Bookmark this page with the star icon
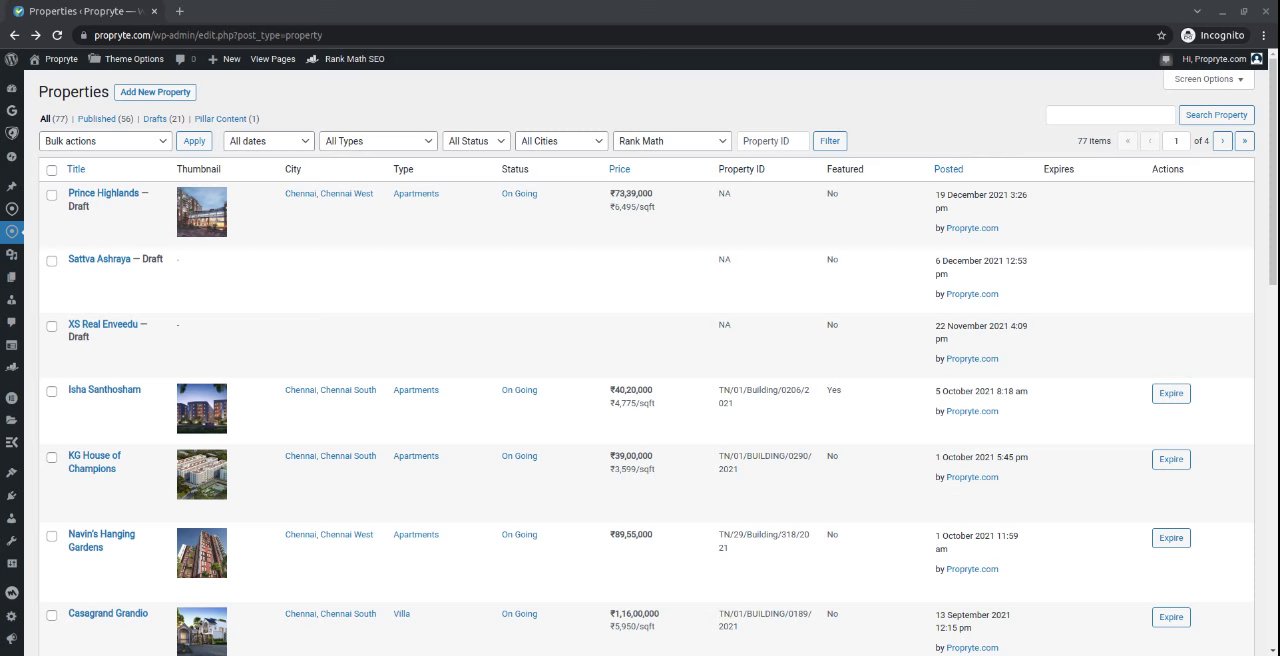 tap(1161, 35)
